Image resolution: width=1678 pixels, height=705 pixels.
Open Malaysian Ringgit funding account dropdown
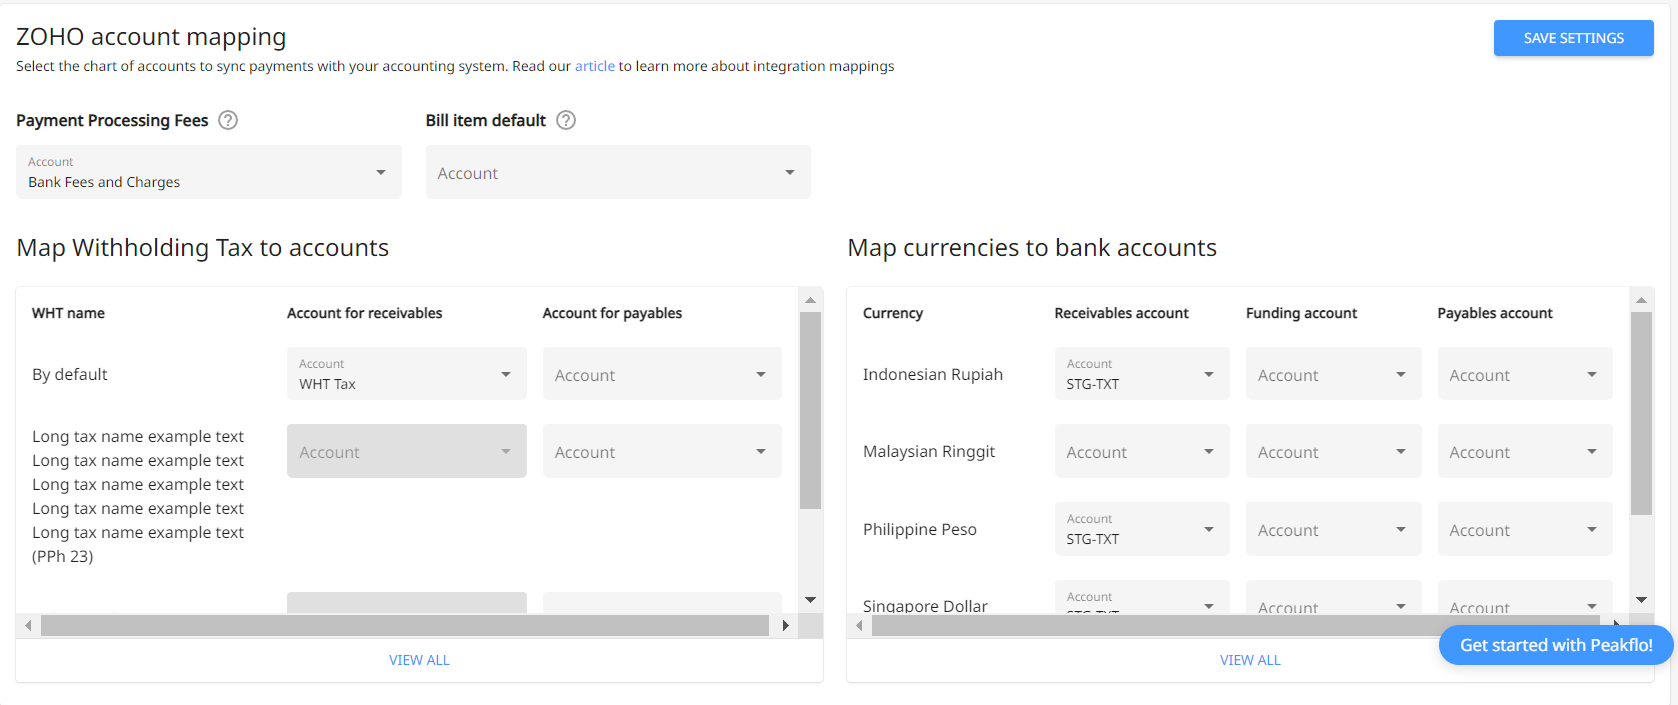click(x=1333, y=451)
